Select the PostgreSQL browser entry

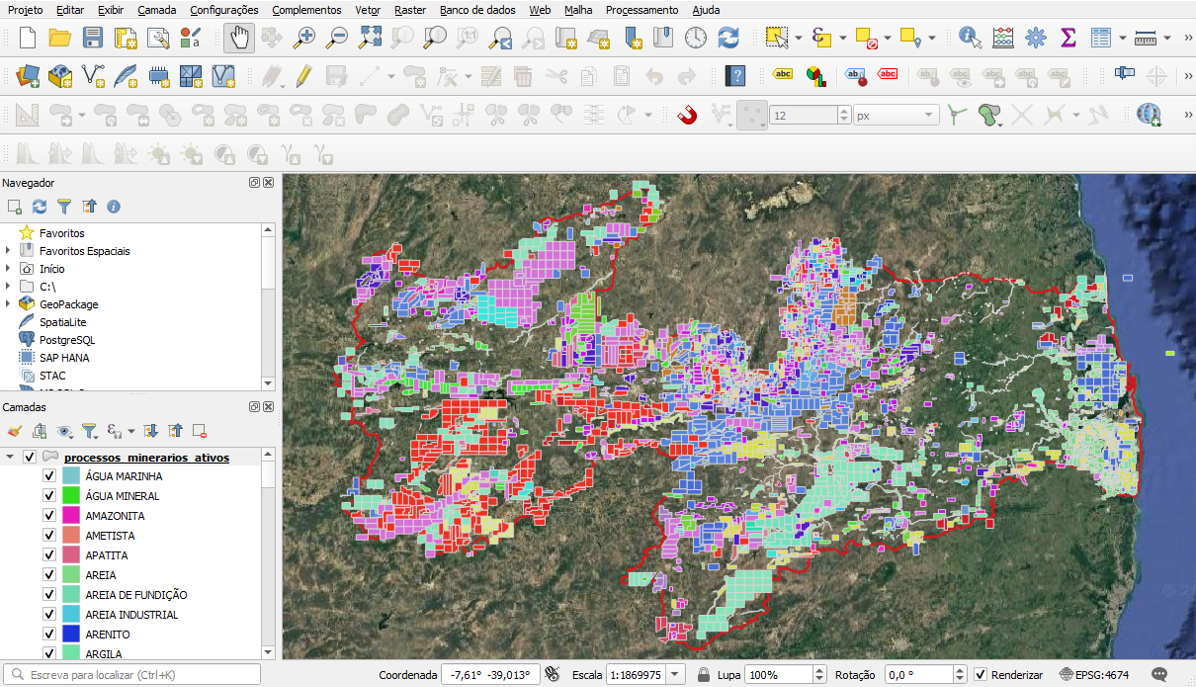click(x=67, y=340)
